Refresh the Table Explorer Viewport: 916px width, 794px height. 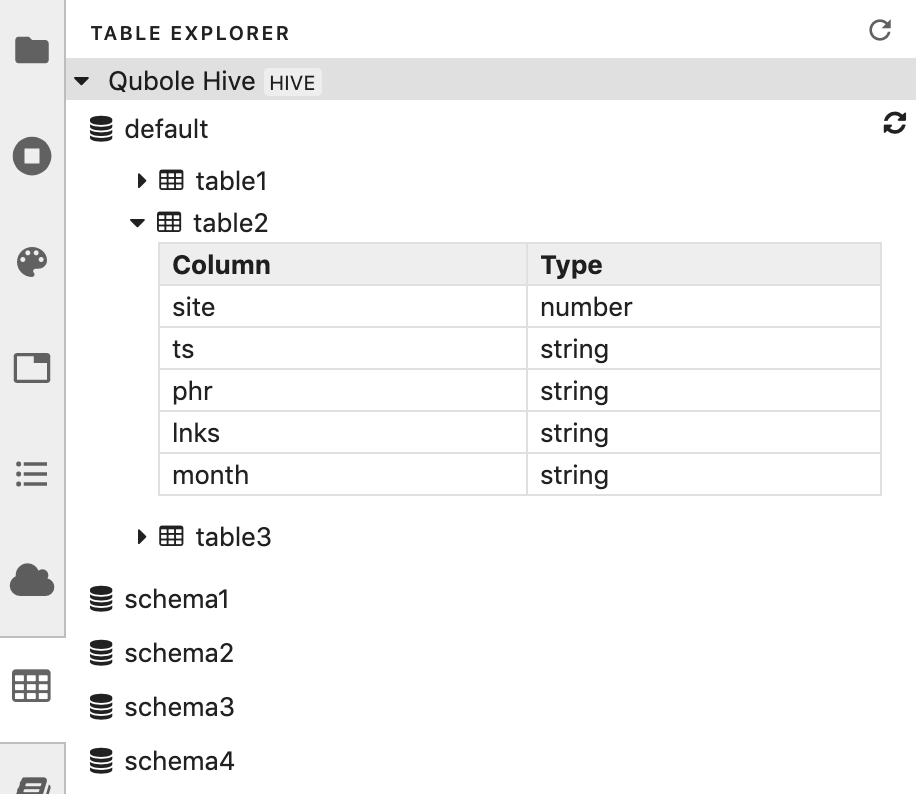click(x=879, y=30)
